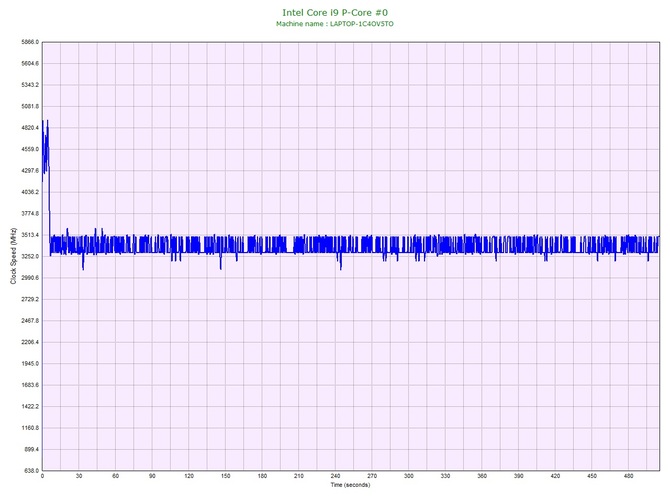Click the 'Time (seconds)' axis label
Screen dimensions: 670x502
[x=350, y=485]
